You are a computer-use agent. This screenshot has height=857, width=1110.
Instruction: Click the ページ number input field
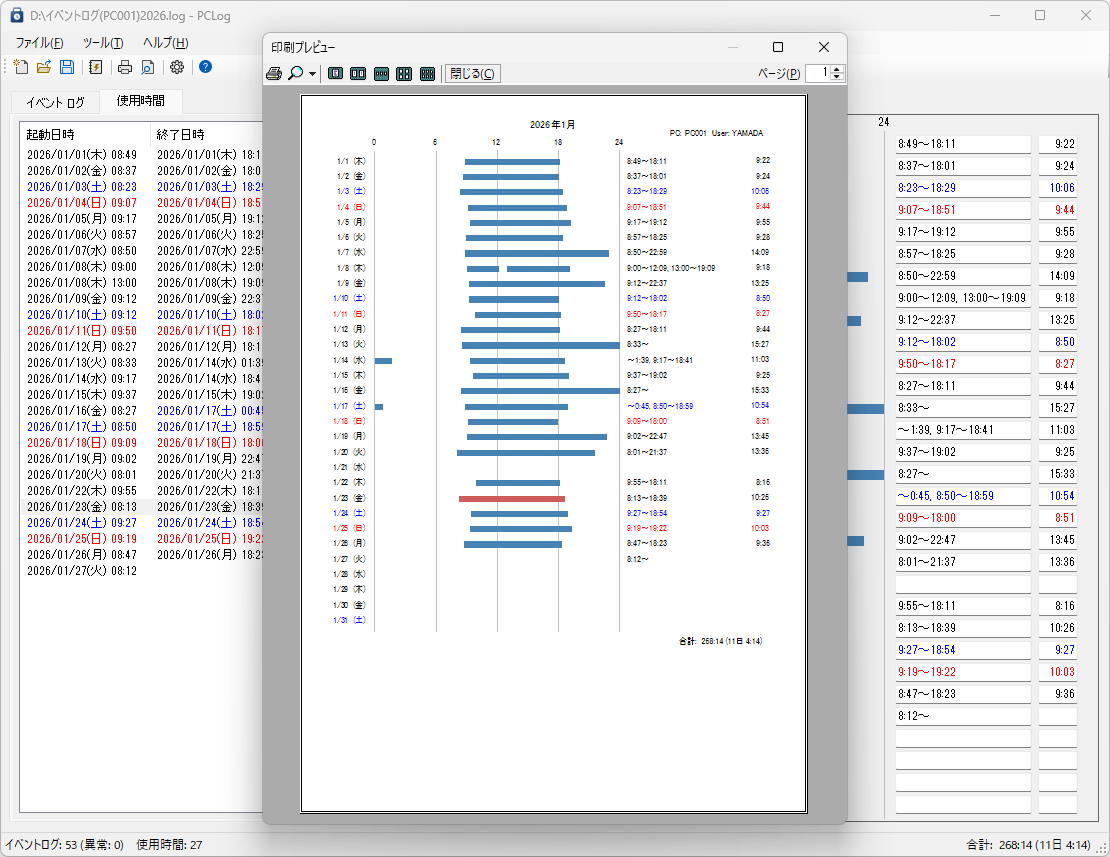click(817, 73)
